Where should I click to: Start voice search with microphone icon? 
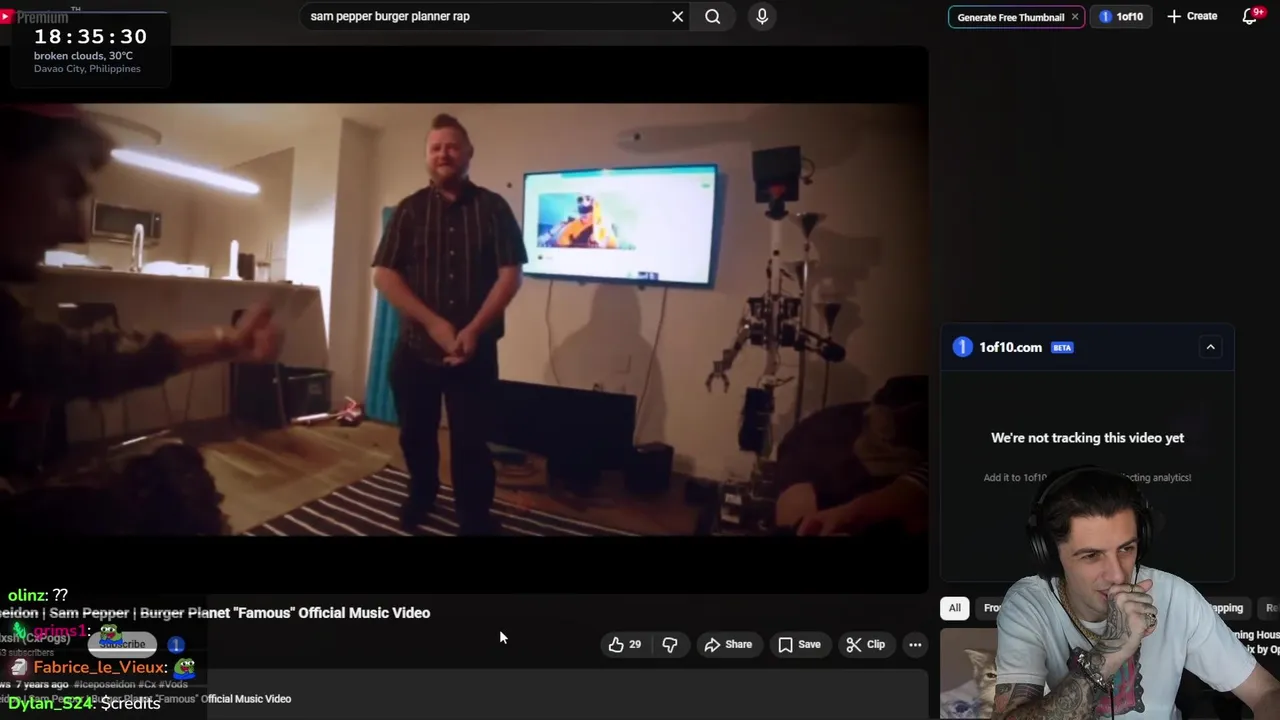[762, 16]
